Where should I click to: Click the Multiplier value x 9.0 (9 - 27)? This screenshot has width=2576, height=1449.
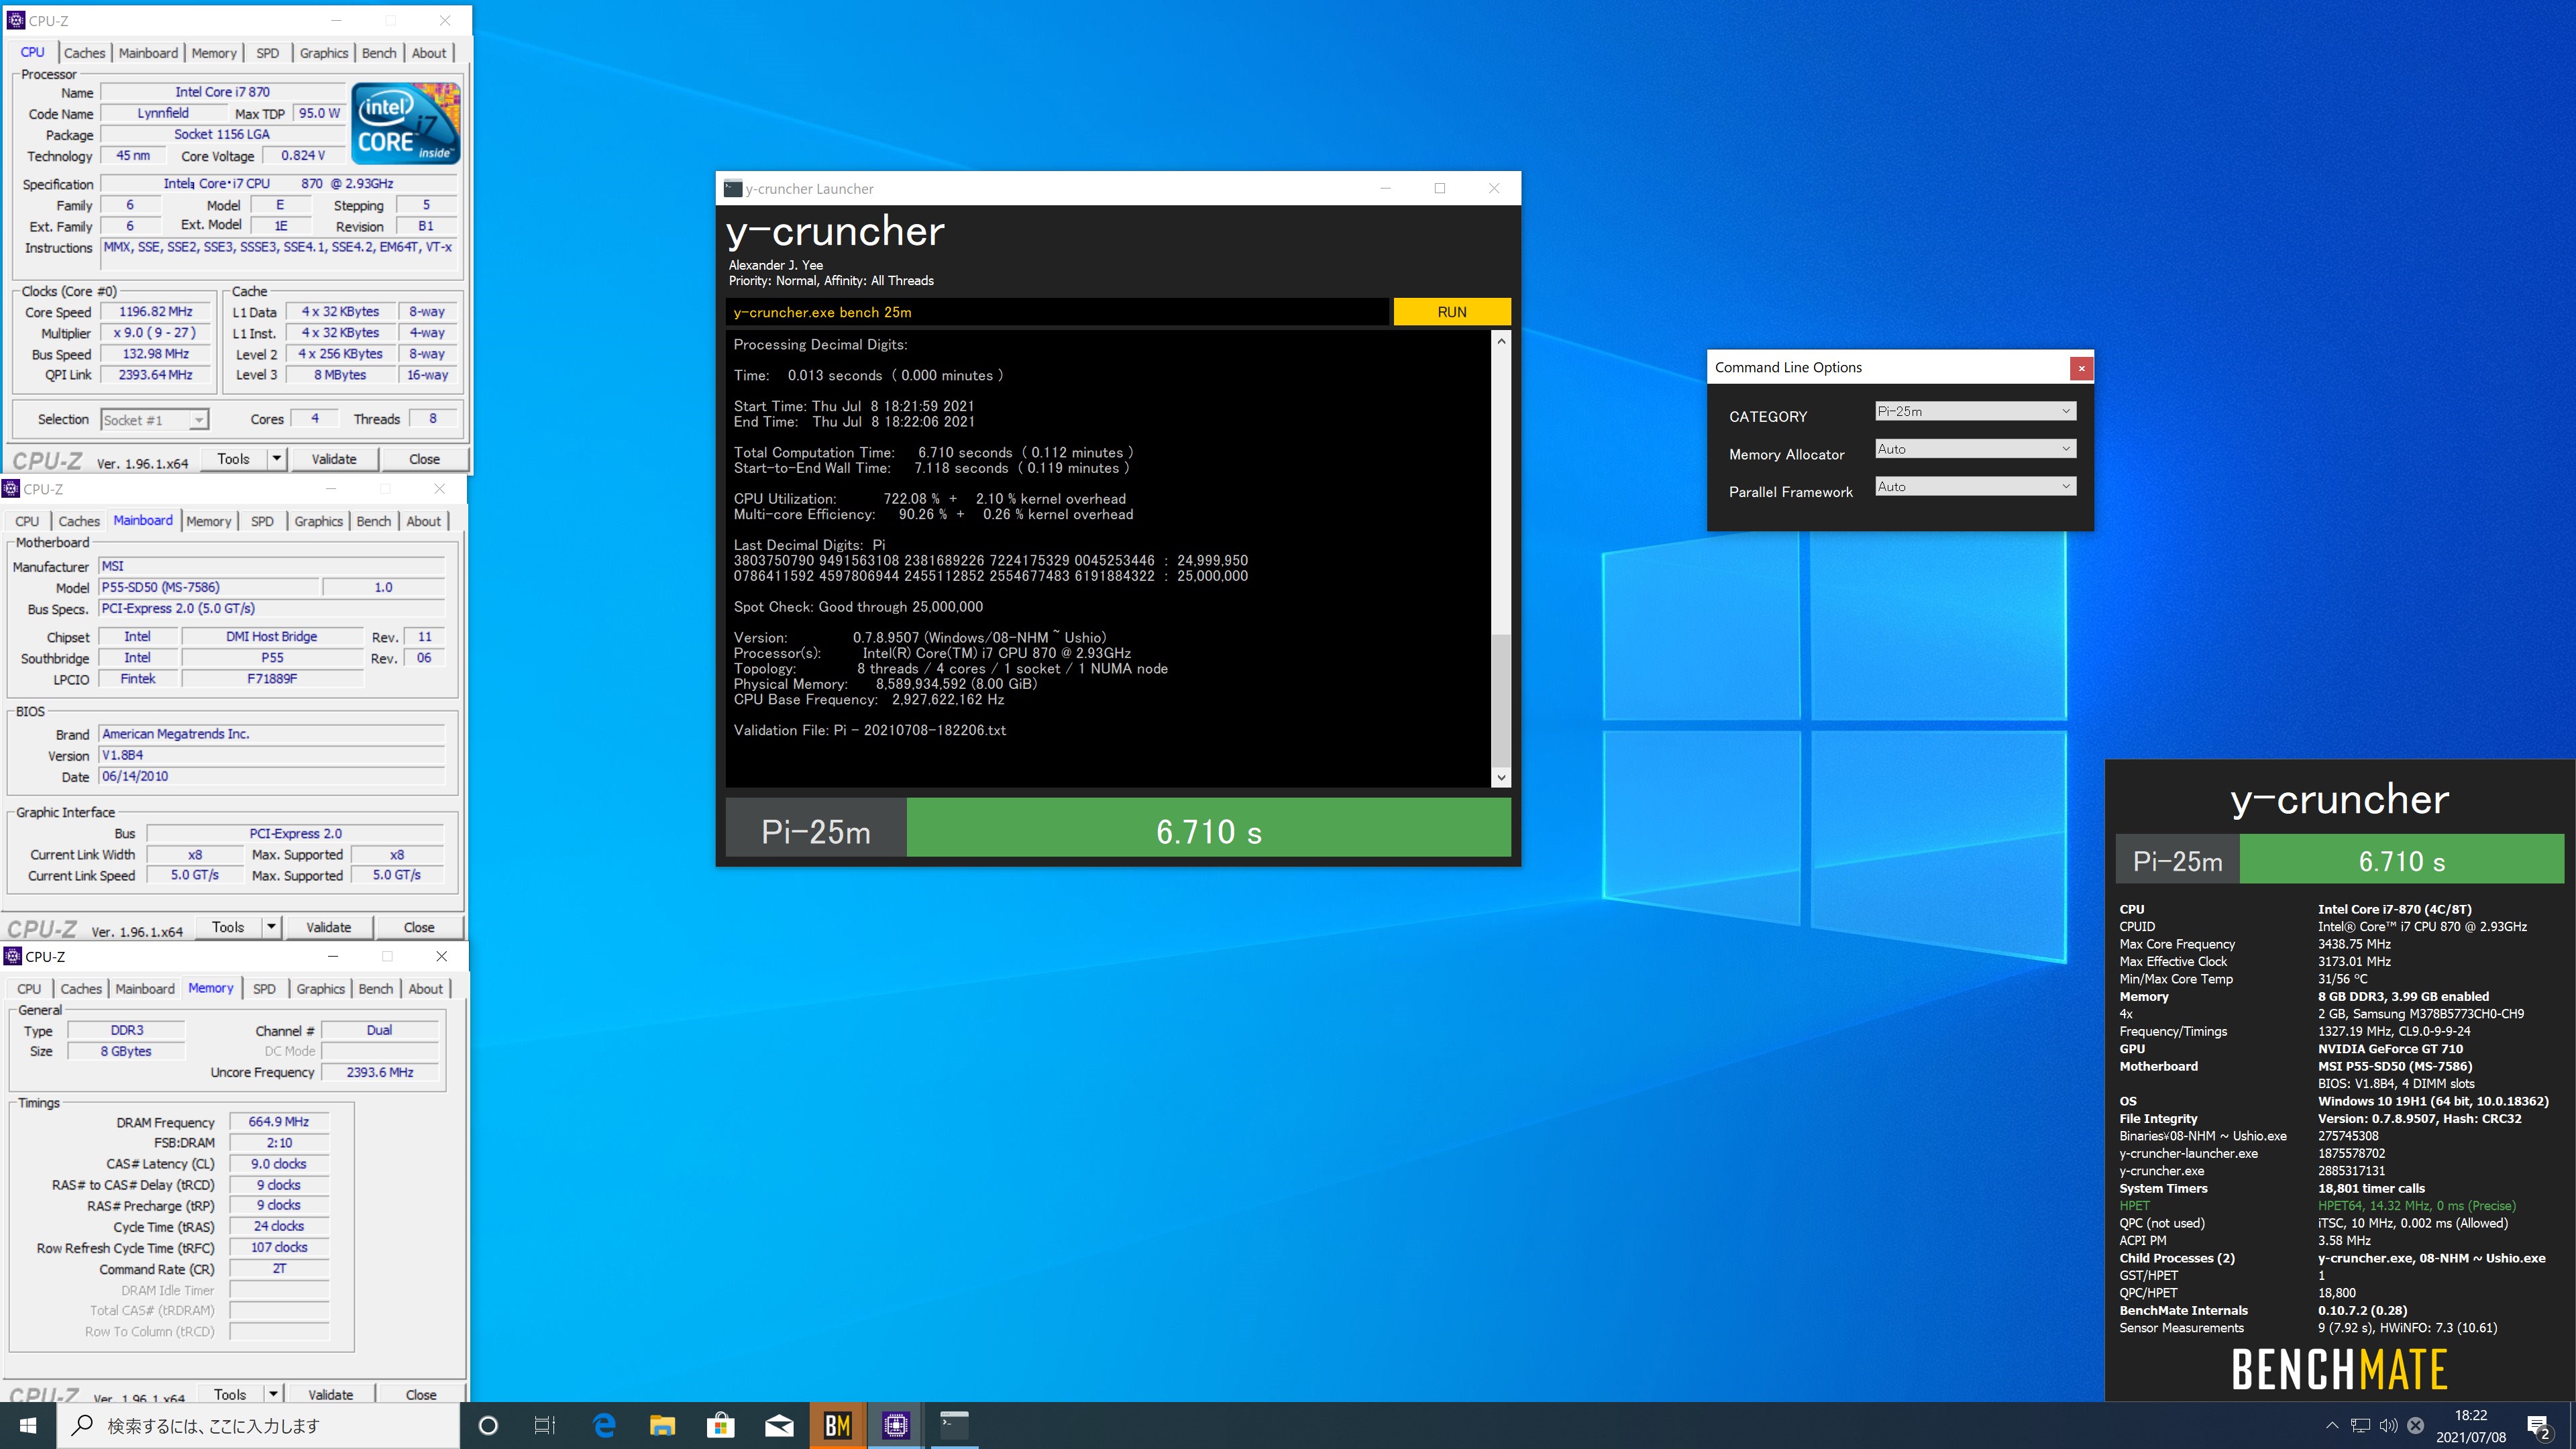pos(155,333)
